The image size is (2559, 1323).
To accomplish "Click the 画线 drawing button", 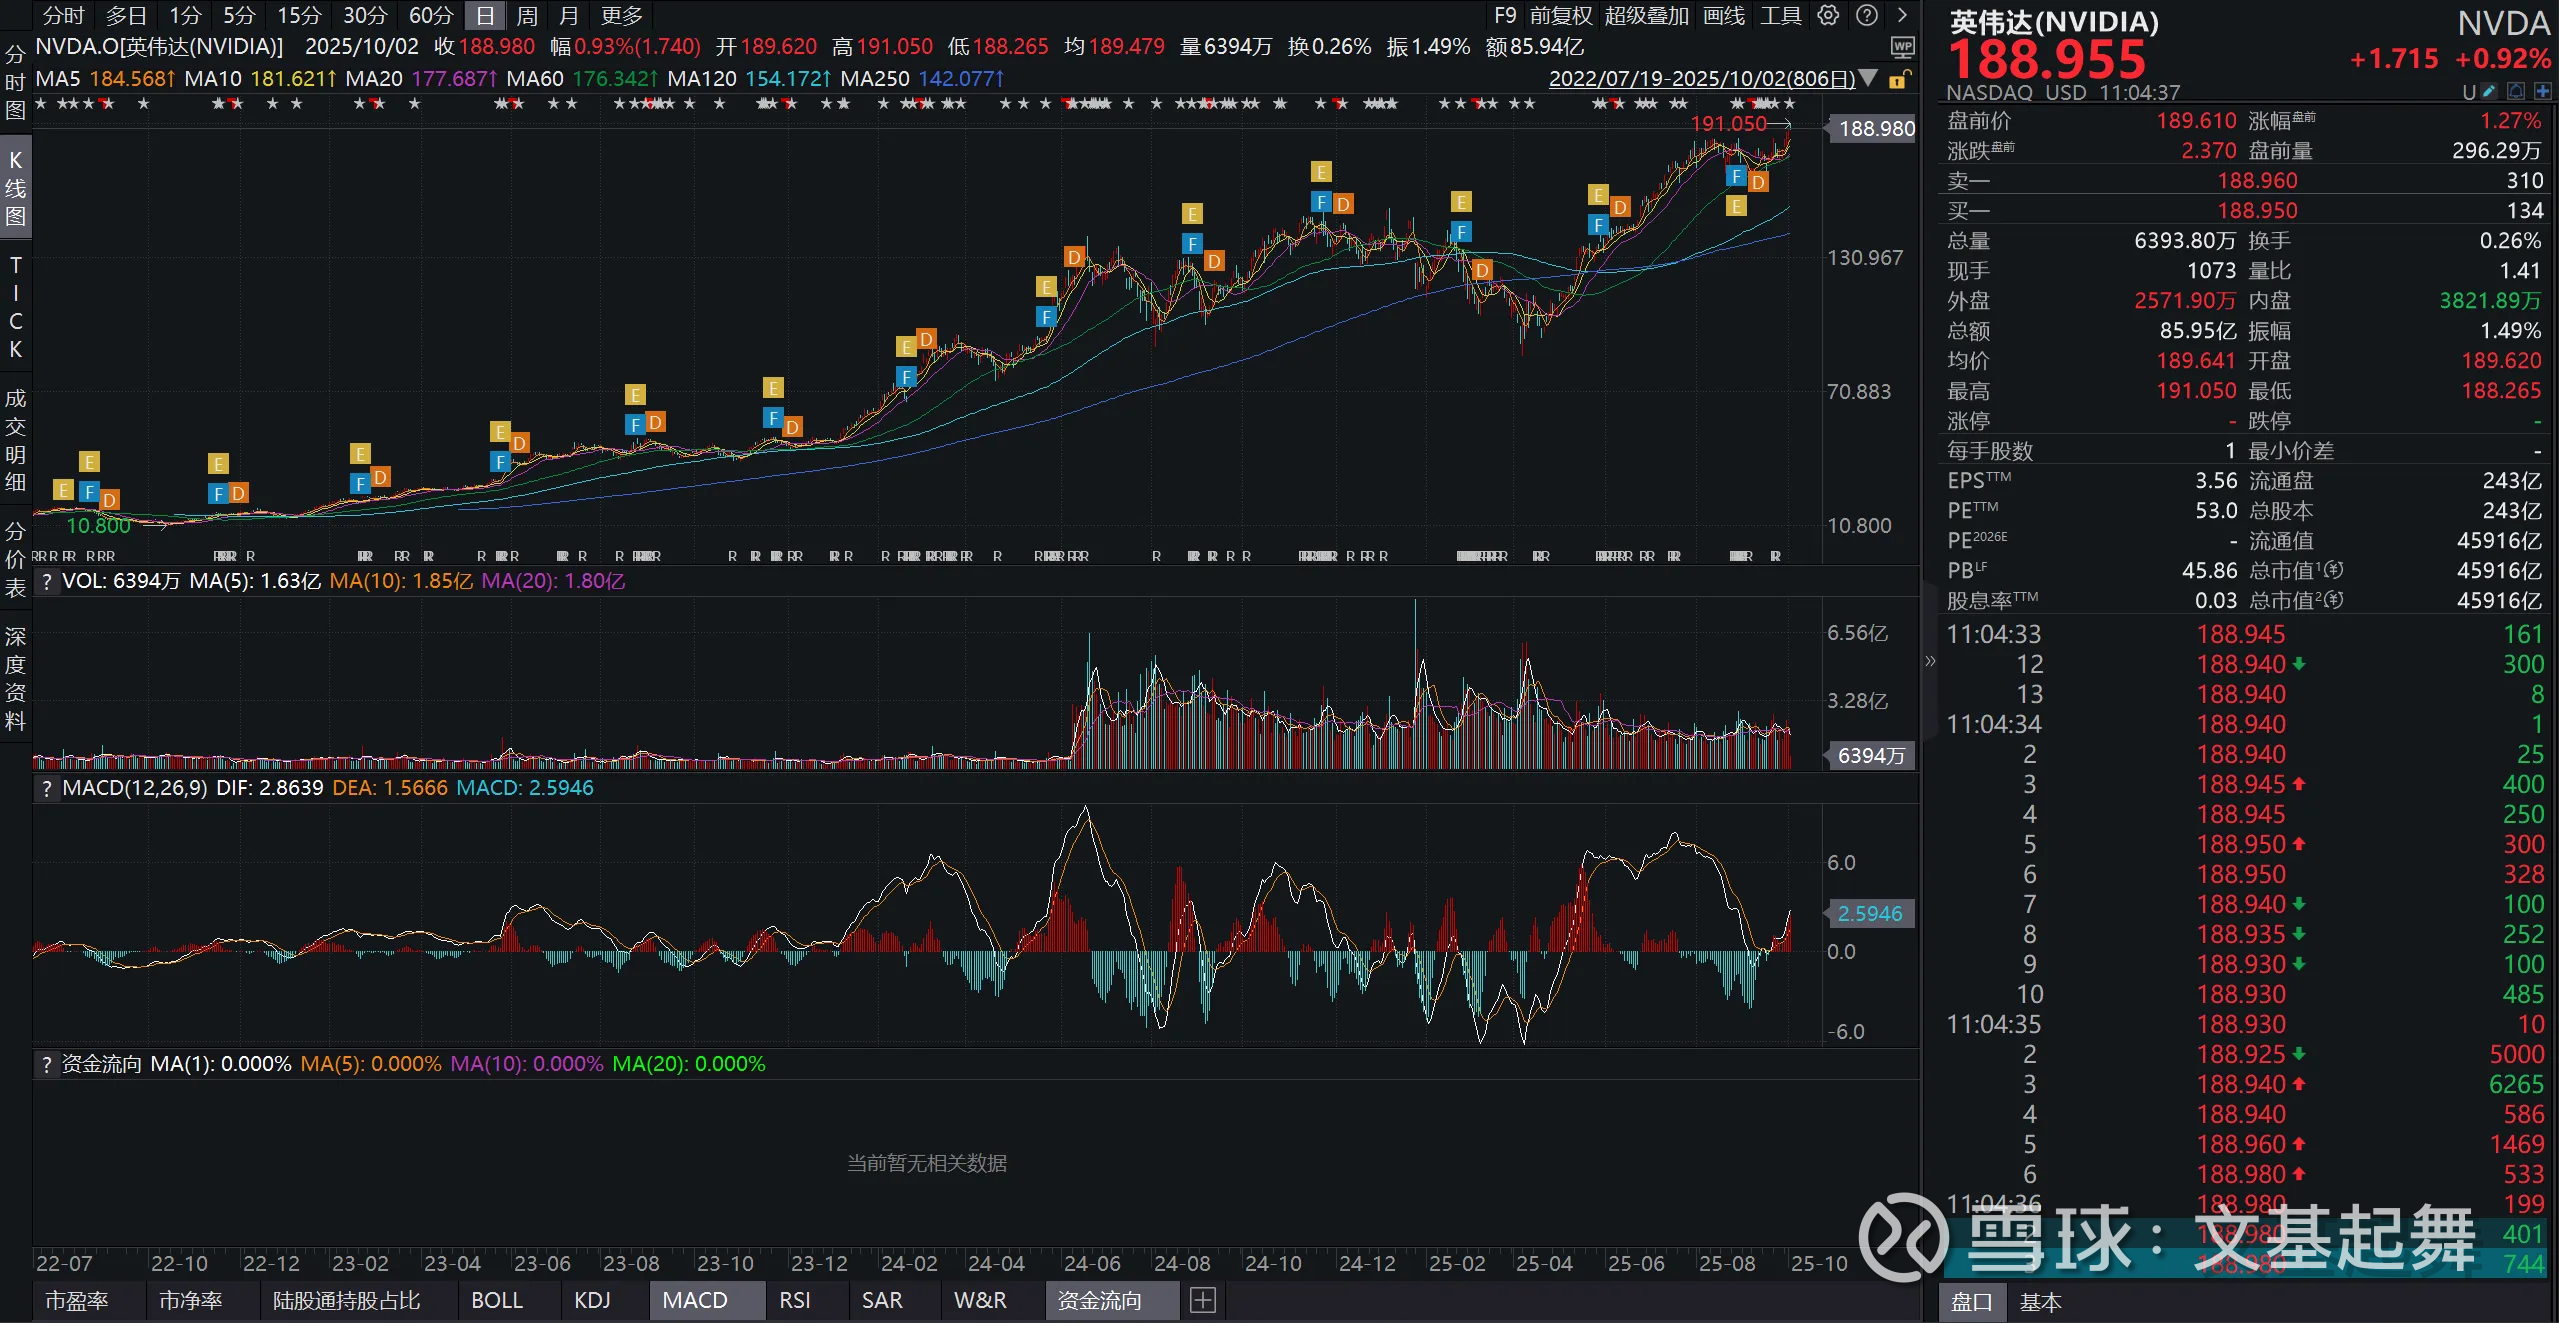I will pyautogui.click(x=1724, y=15).
